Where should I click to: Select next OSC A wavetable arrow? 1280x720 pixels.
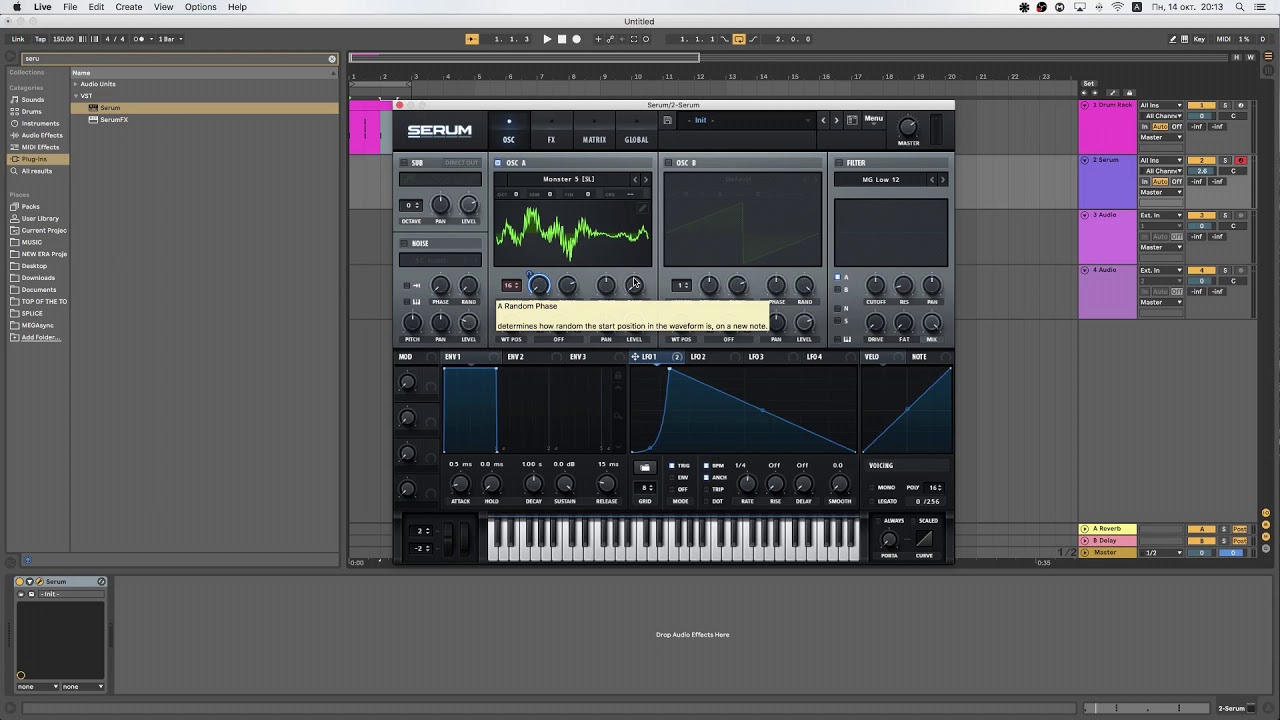[645, 180]
